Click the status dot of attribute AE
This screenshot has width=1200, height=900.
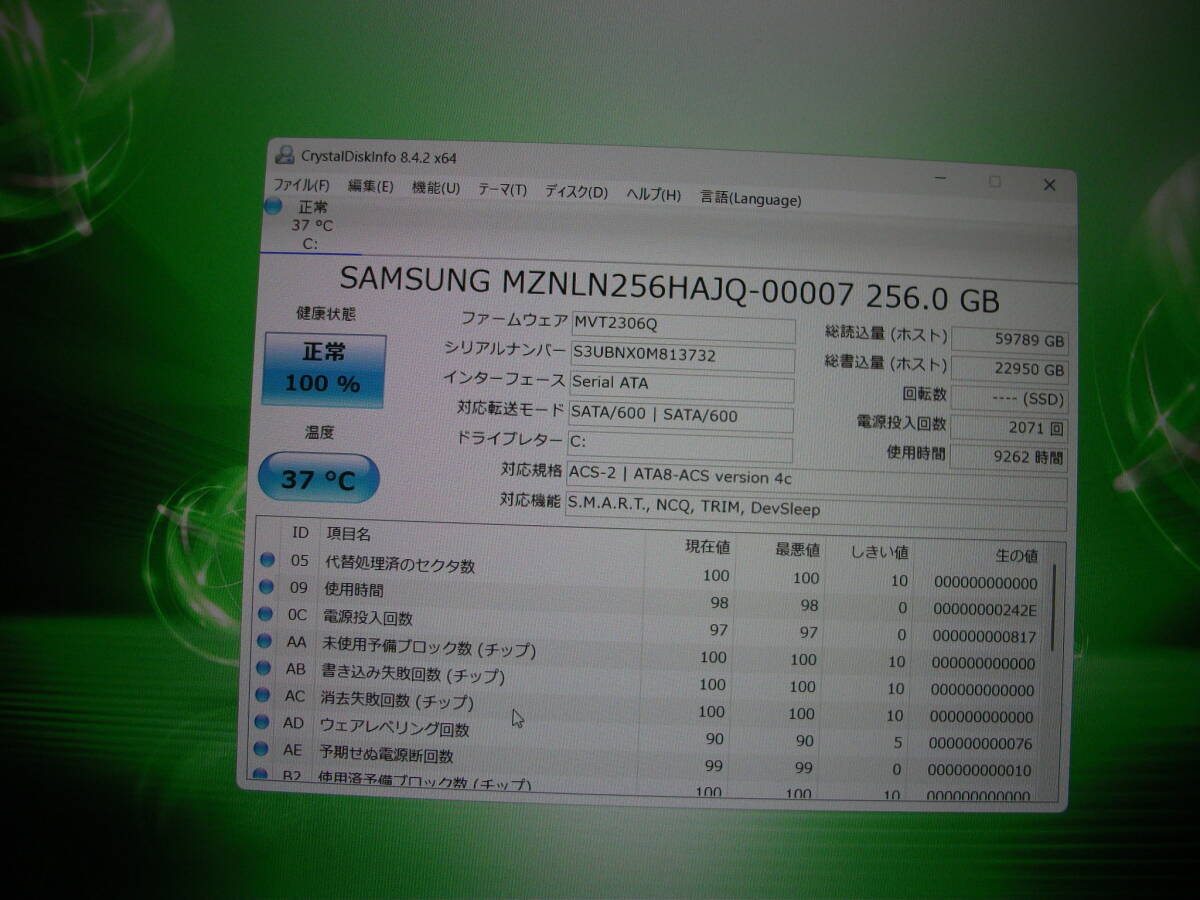tap(260, 747)
